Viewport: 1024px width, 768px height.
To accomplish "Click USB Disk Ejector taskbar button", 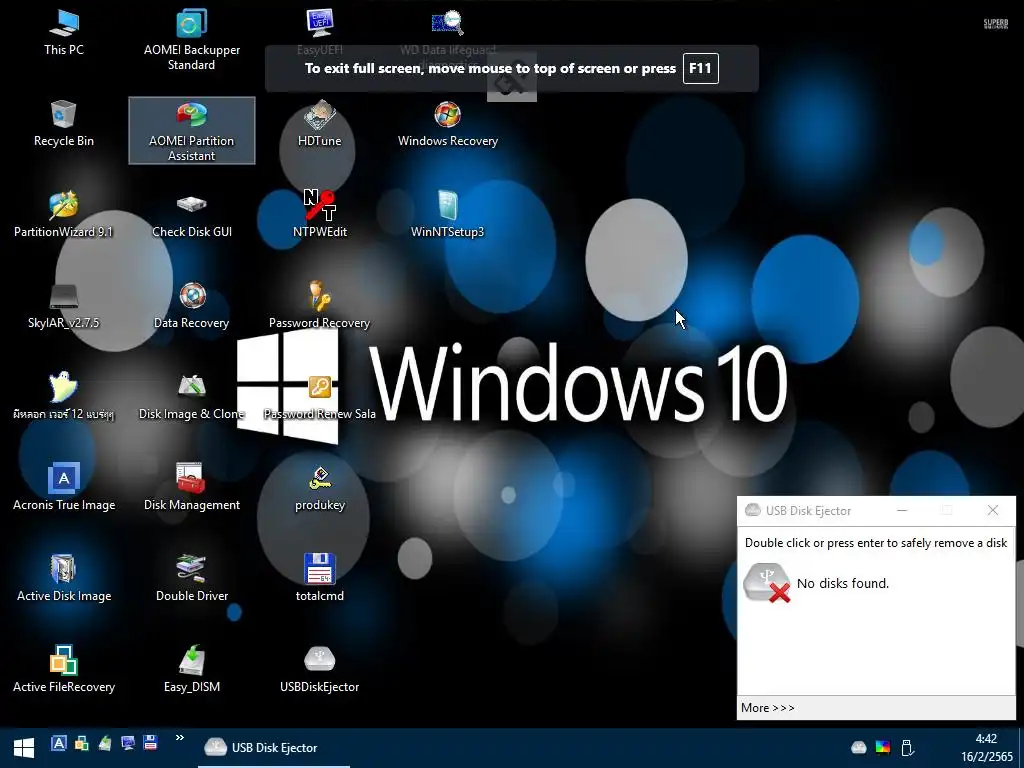I will (274, 748).
